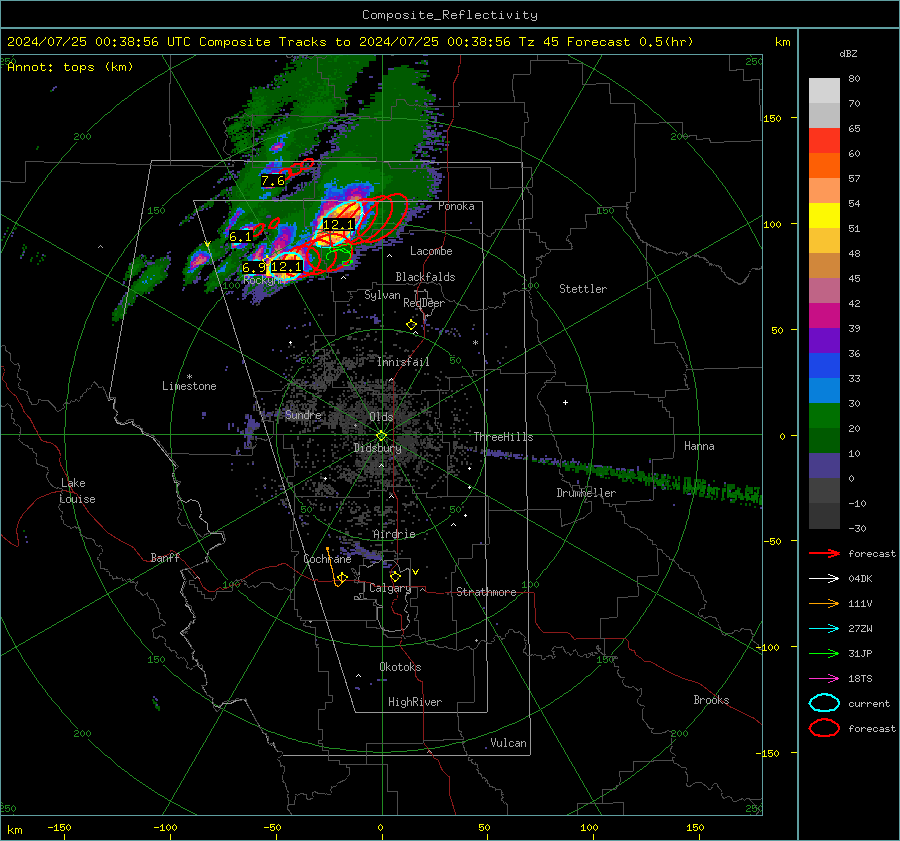Screen dimensions: 900x841
Task: Click the Composite_Reflectivity title
Action: pyautogui.click(x=449, y=15)
